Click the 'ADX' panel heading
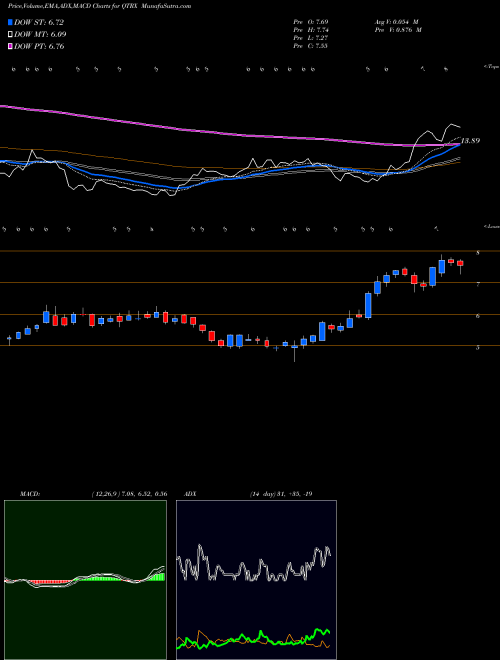500x660 pixels. pos(190,494)
